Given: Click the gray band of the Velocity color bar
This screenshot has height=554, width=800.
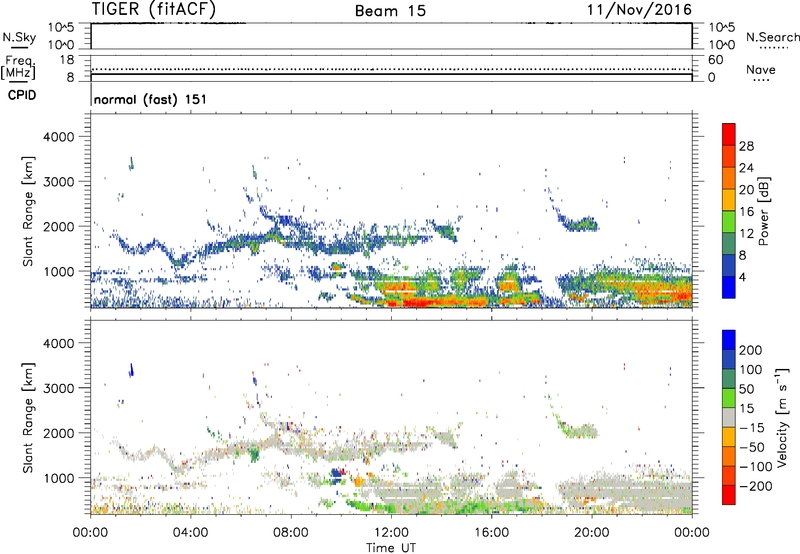Looking at the screenshot, I should [x=729, y=417].
